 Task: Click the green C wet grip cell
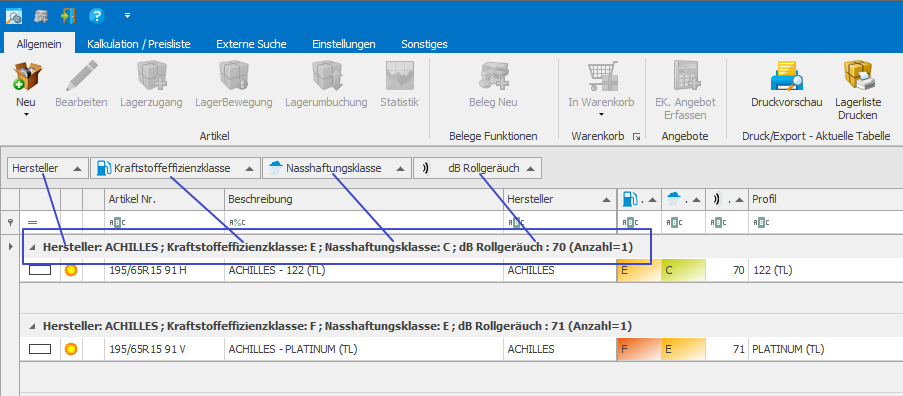coord(683,270)
